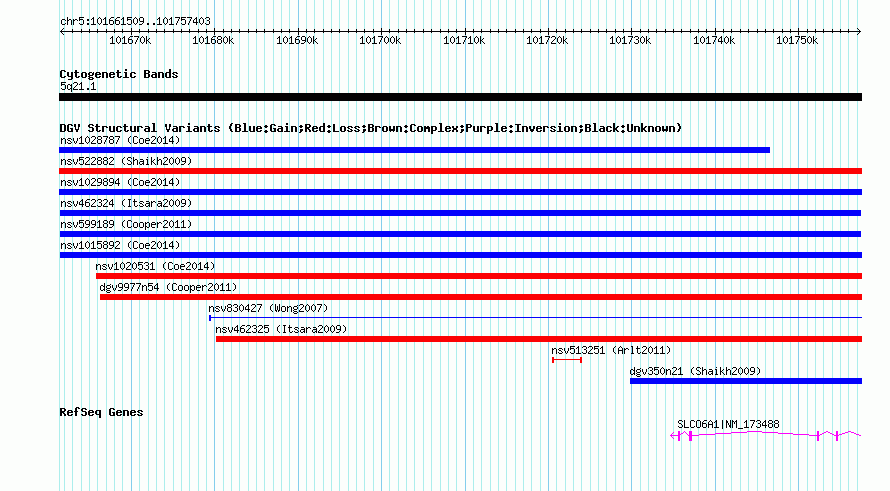Open variant label nsv599189 (Cooper2011)
Viewport: 890px width, 491px height.
[126, 224]
